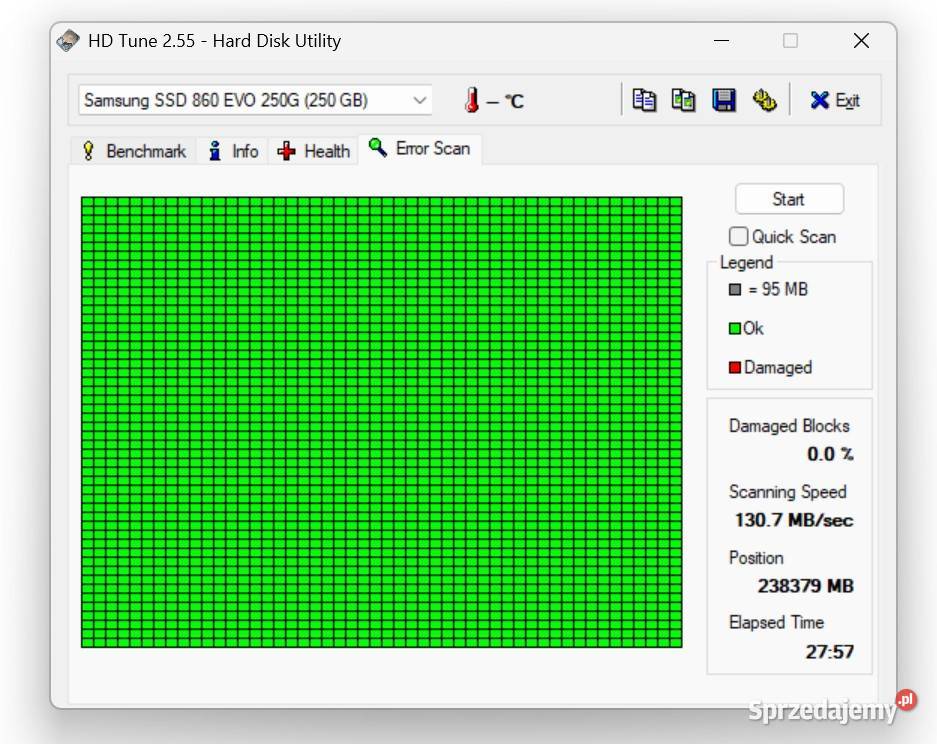Go to the Health tab
The image size is (937, 744).
(314, 151)
